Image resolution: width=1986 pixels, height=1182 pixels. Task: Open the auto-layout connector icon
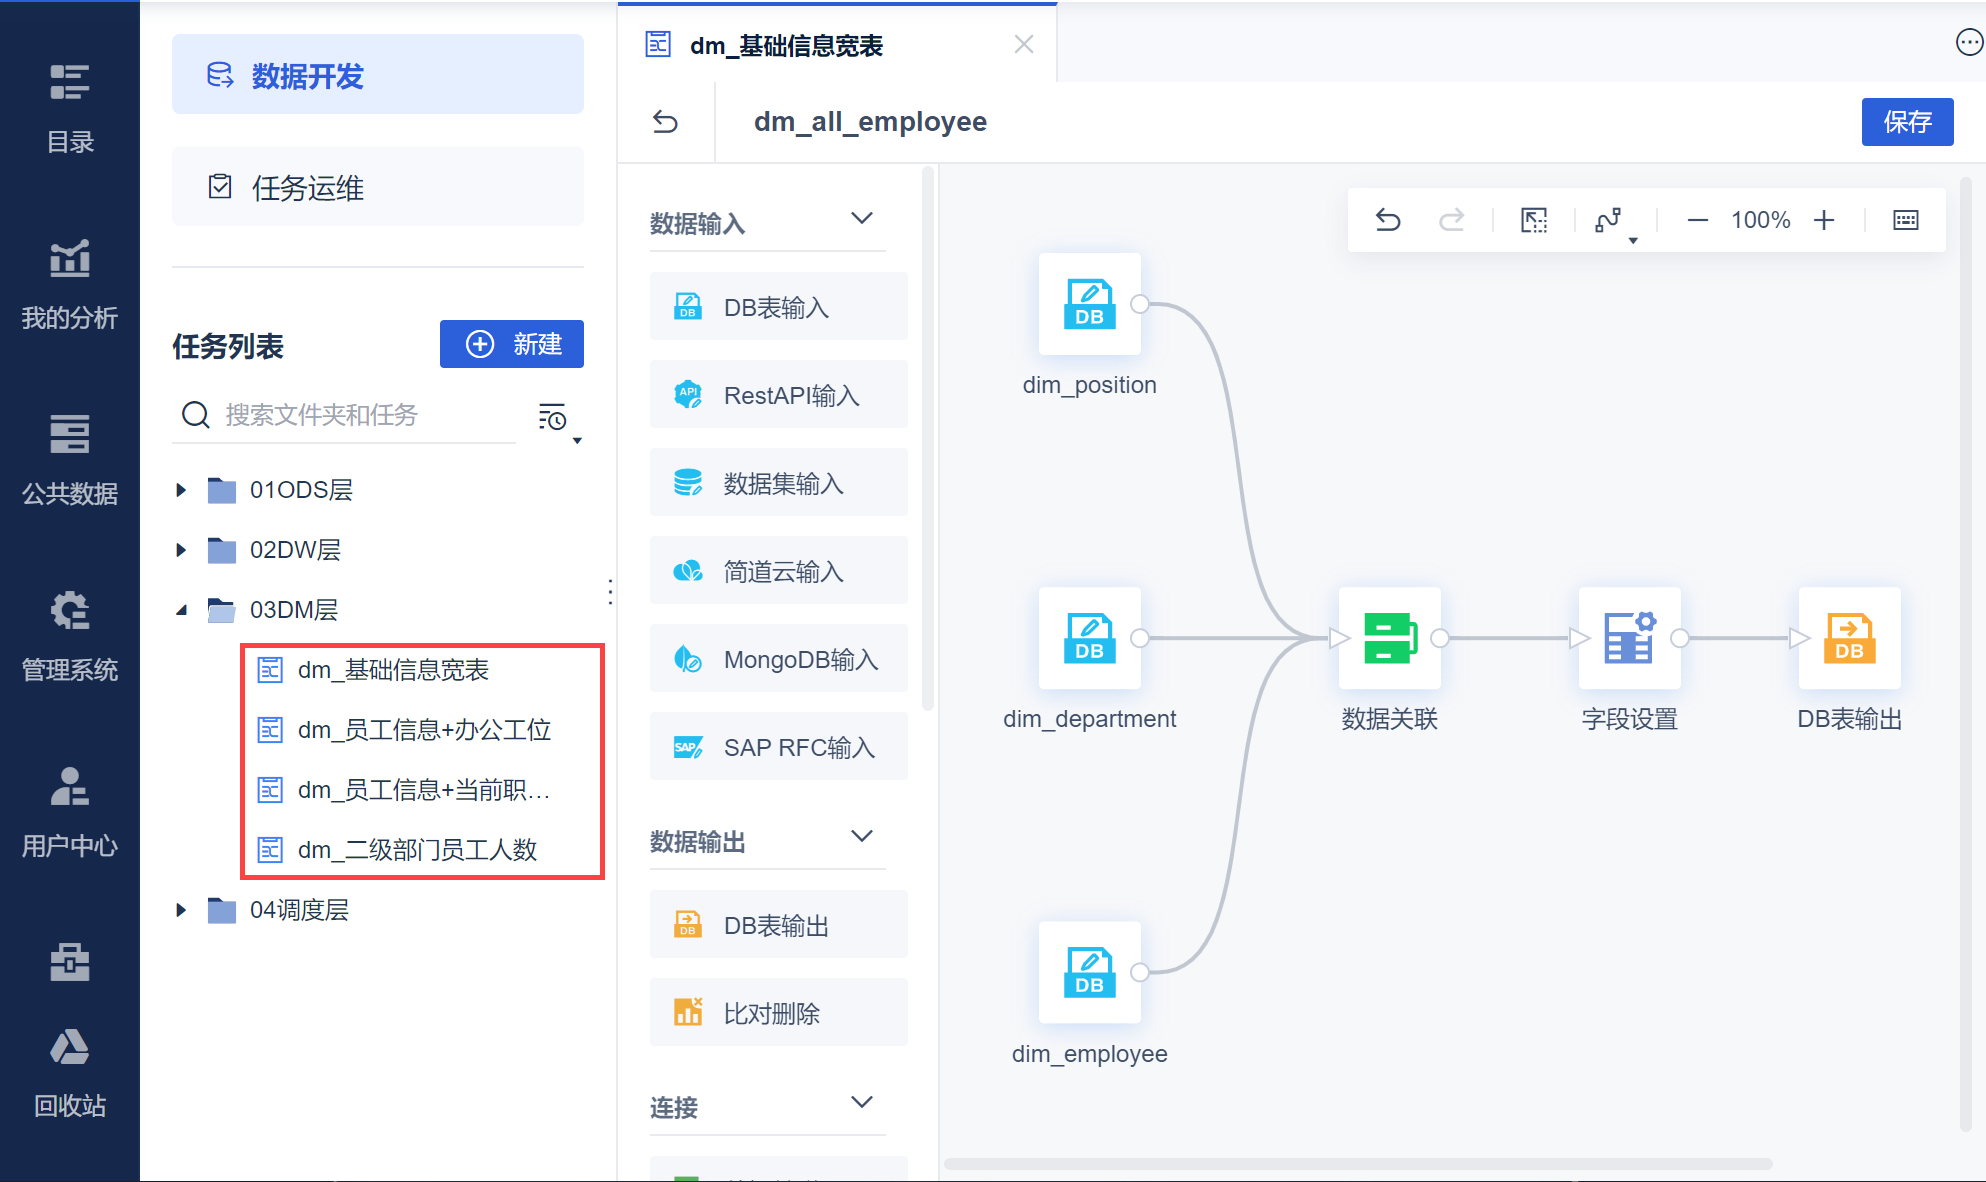[x=1609, y=220]
